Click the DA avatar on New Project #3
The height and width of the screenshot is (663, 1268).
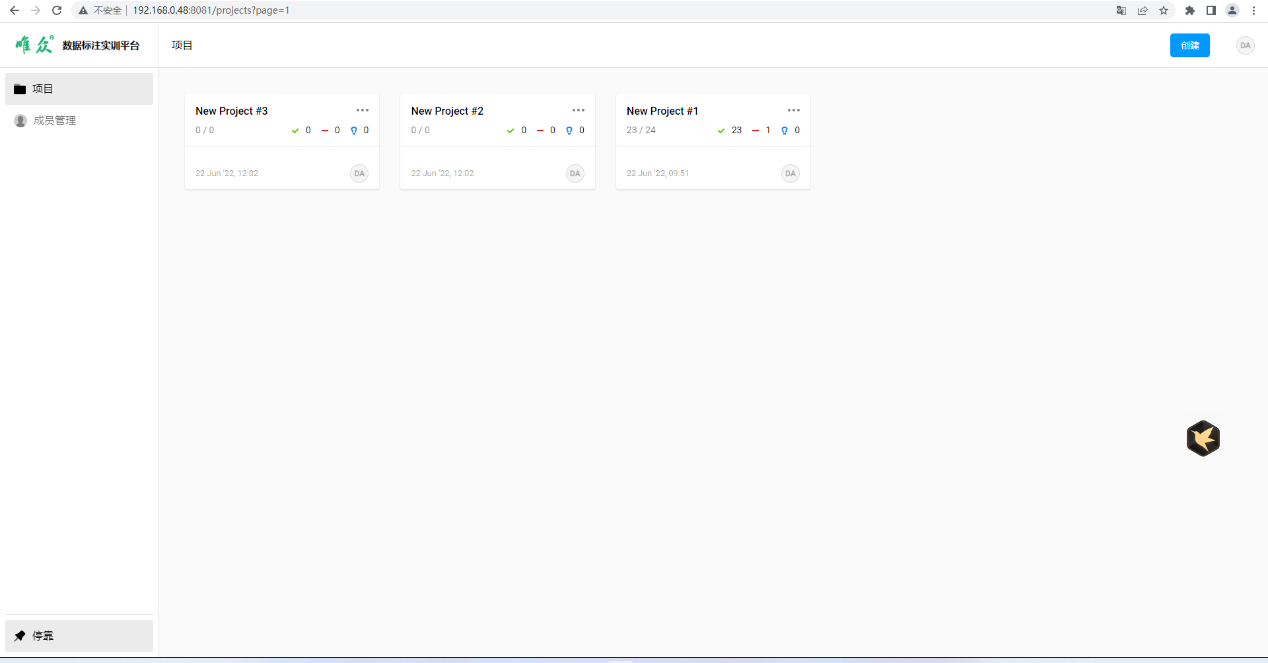(x=359, y=173)
